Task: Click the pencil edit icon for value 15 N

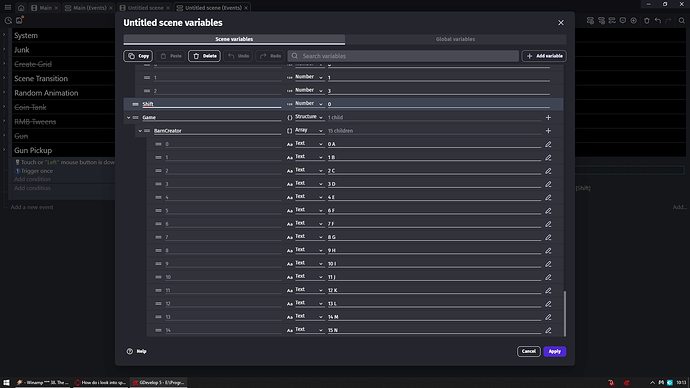Action: [548, 330]
